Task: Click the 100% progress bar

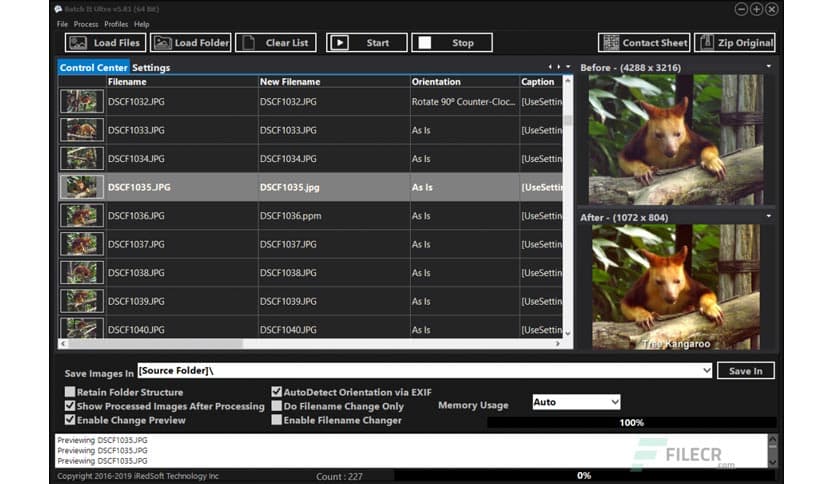Action: pos(631,423)
